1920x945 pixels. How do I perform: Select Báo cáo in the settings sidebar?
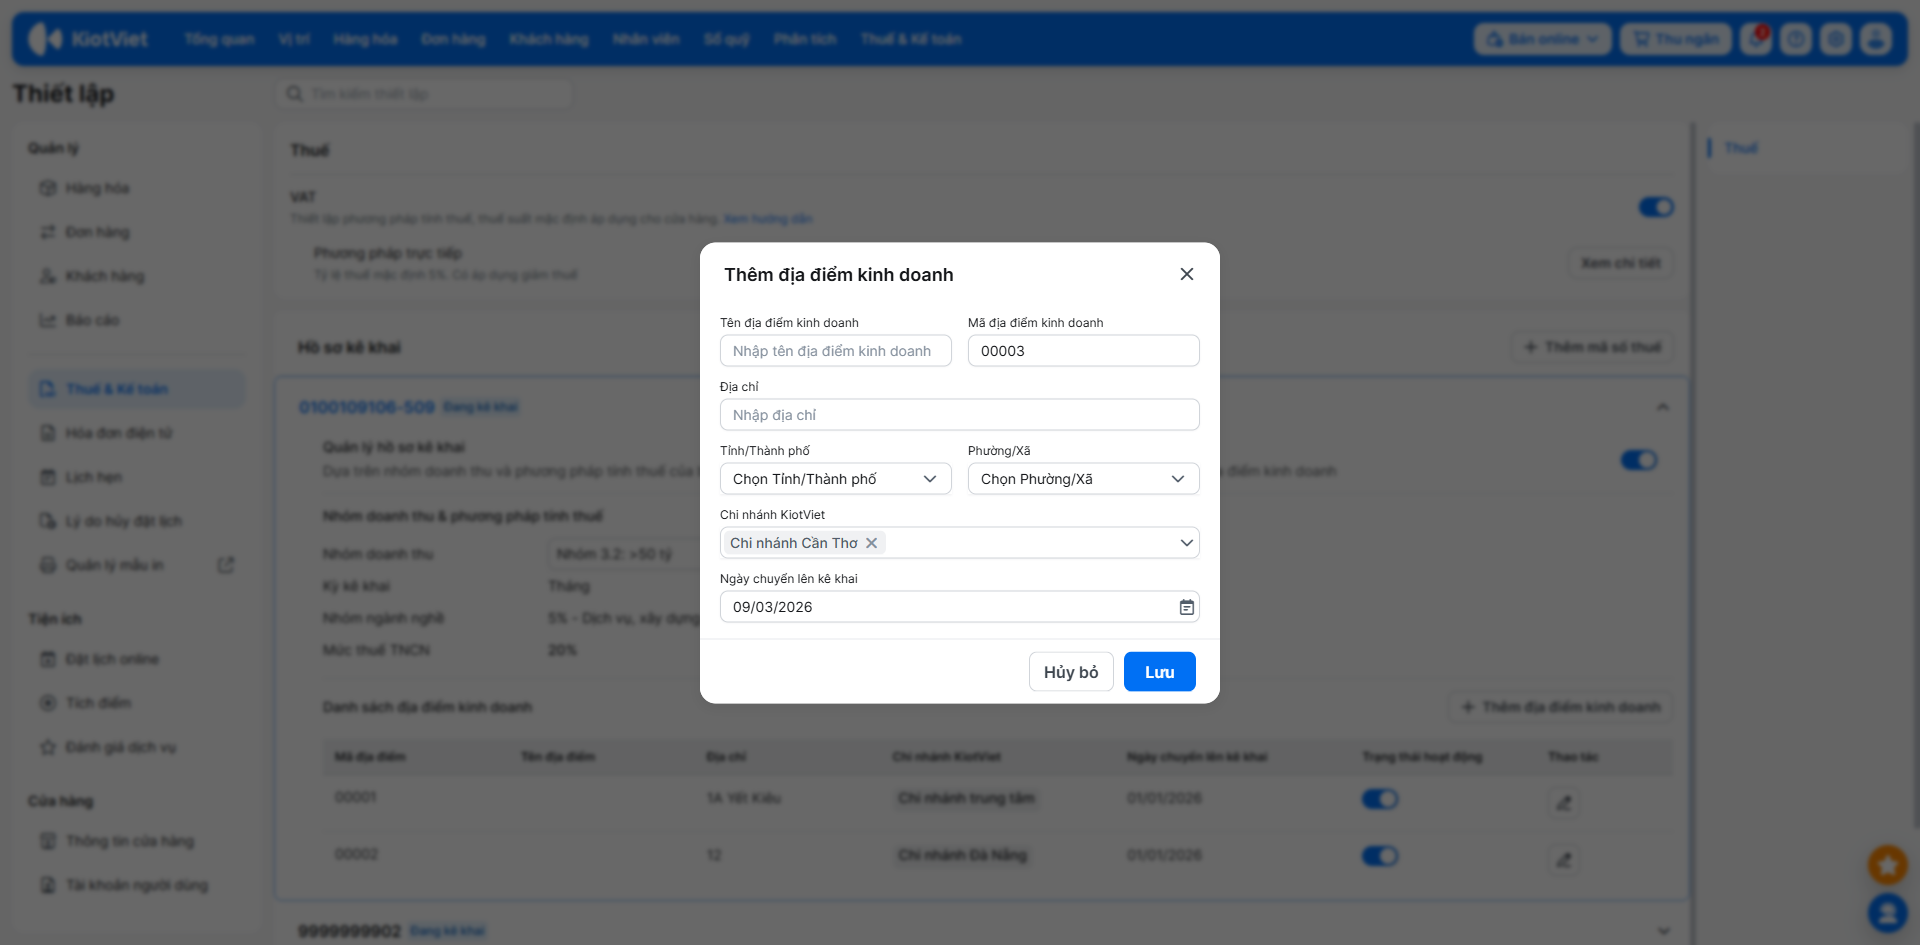[x=137, y=320]
